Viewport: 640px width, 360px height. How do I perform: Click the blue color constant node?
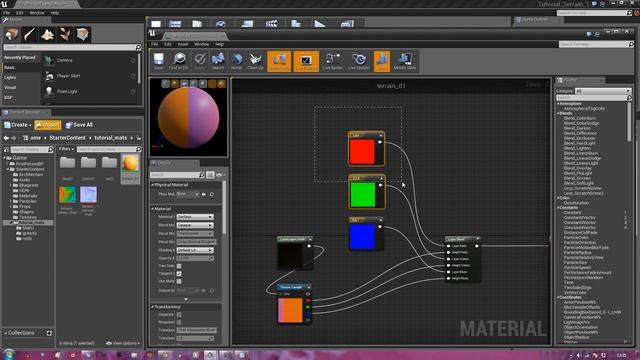pyautogui.click(x=366, y=234)
